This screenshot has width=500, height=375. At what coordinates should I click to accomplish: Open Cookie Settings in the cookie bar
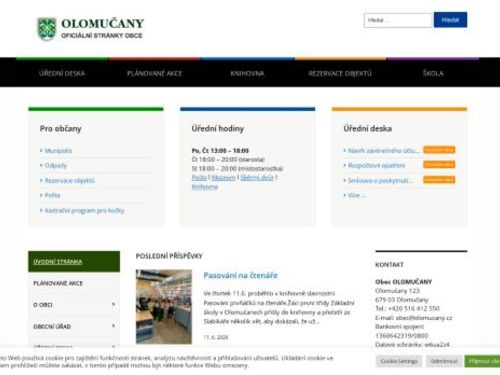pyautogui.click(x=399, y=361)
